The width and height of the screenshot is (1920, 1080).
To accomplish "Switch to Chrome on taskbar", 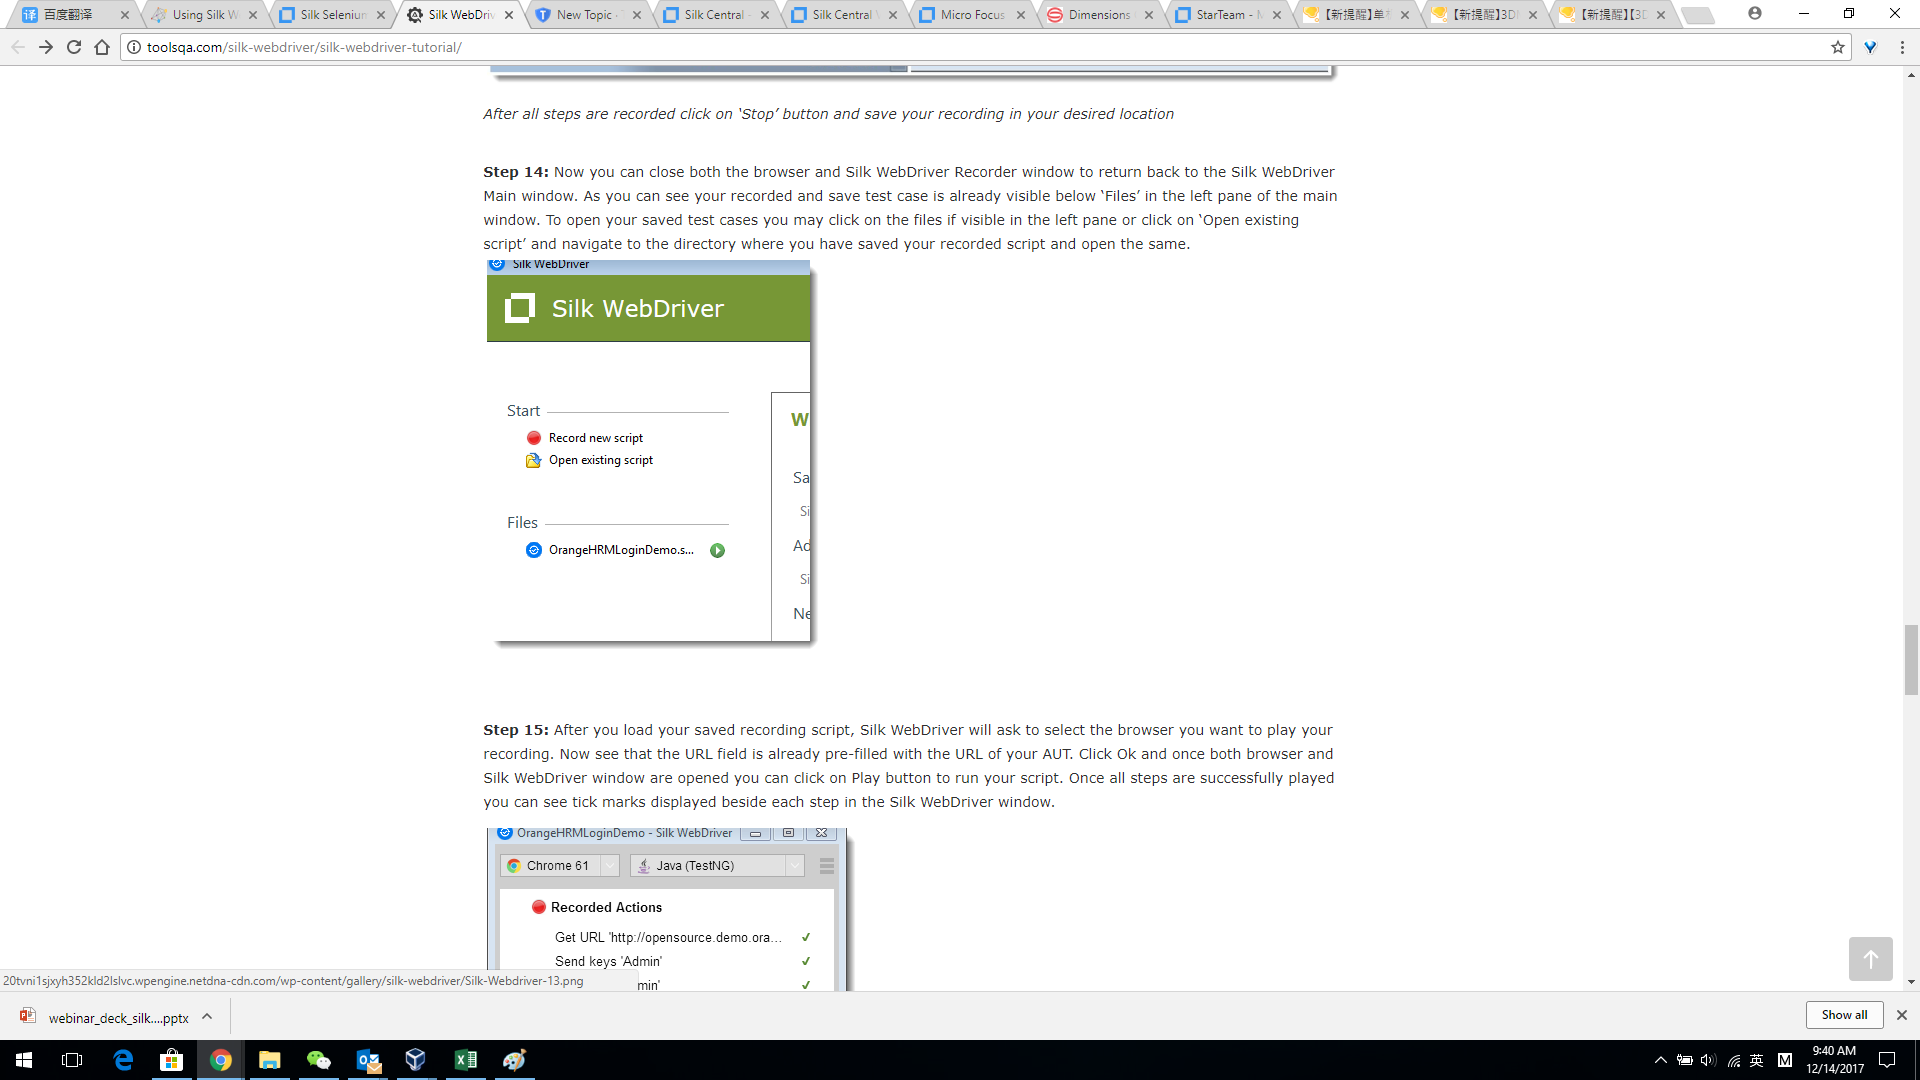I will click(x=221, y=1060).
